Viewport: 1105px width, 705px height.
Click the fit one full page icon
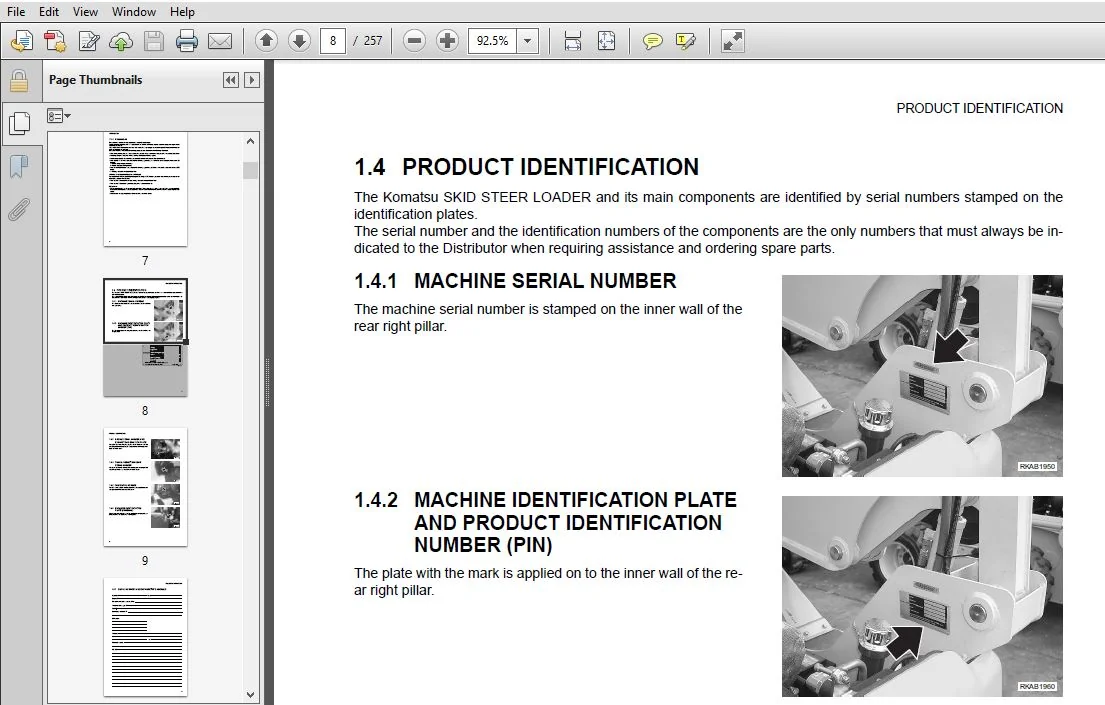tap(606, 41)
